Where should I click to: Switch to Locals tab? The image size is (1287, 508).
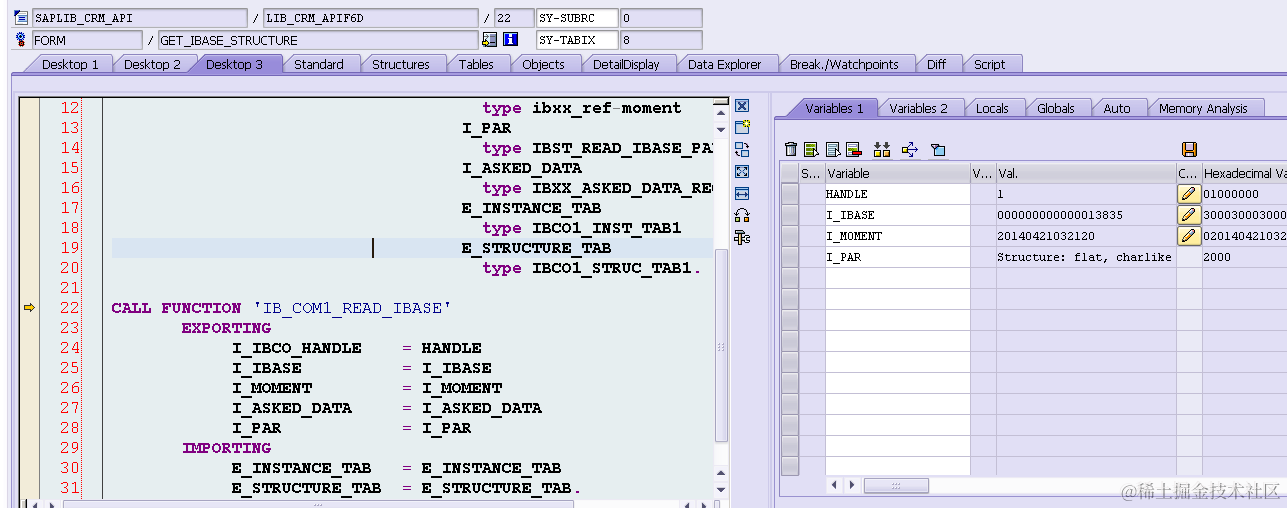click(992, 108)
